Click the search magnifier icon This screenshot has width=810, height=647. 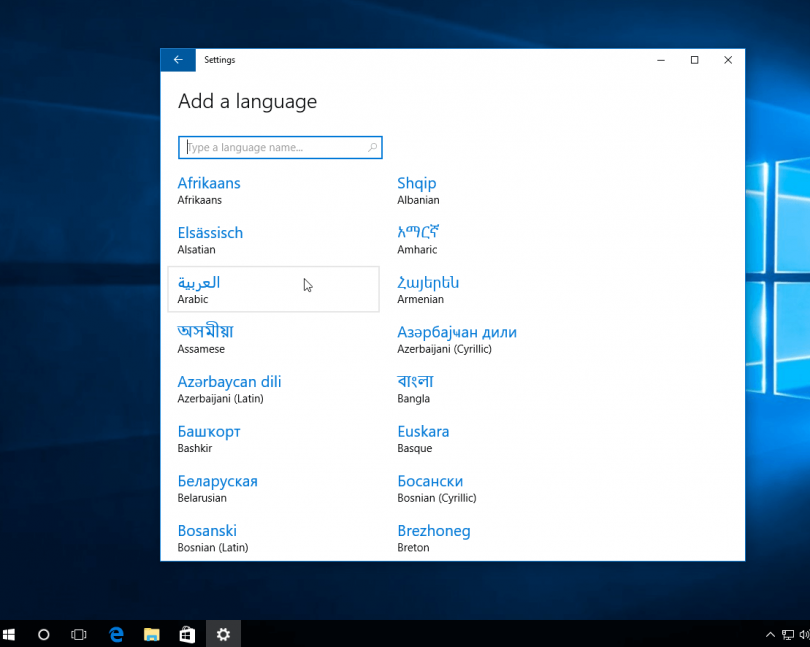373,148
